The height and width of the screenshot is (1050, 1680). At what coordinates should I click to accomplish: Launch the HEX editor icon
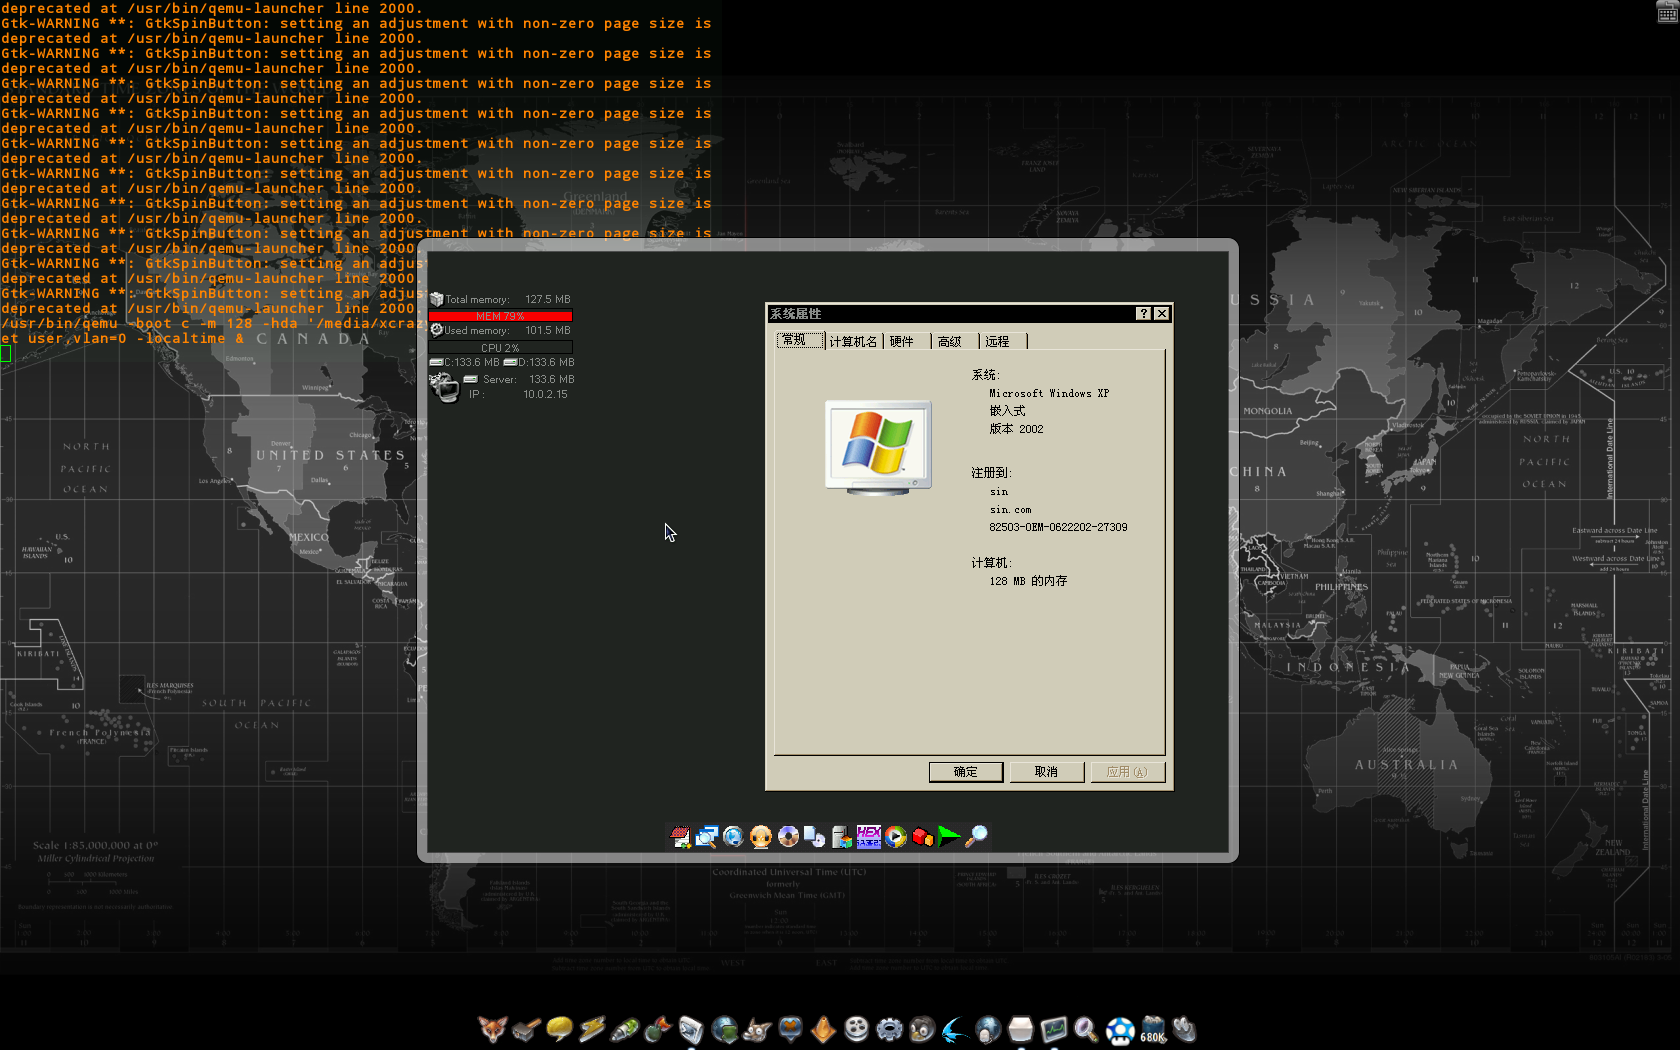(x=869, y=837)
